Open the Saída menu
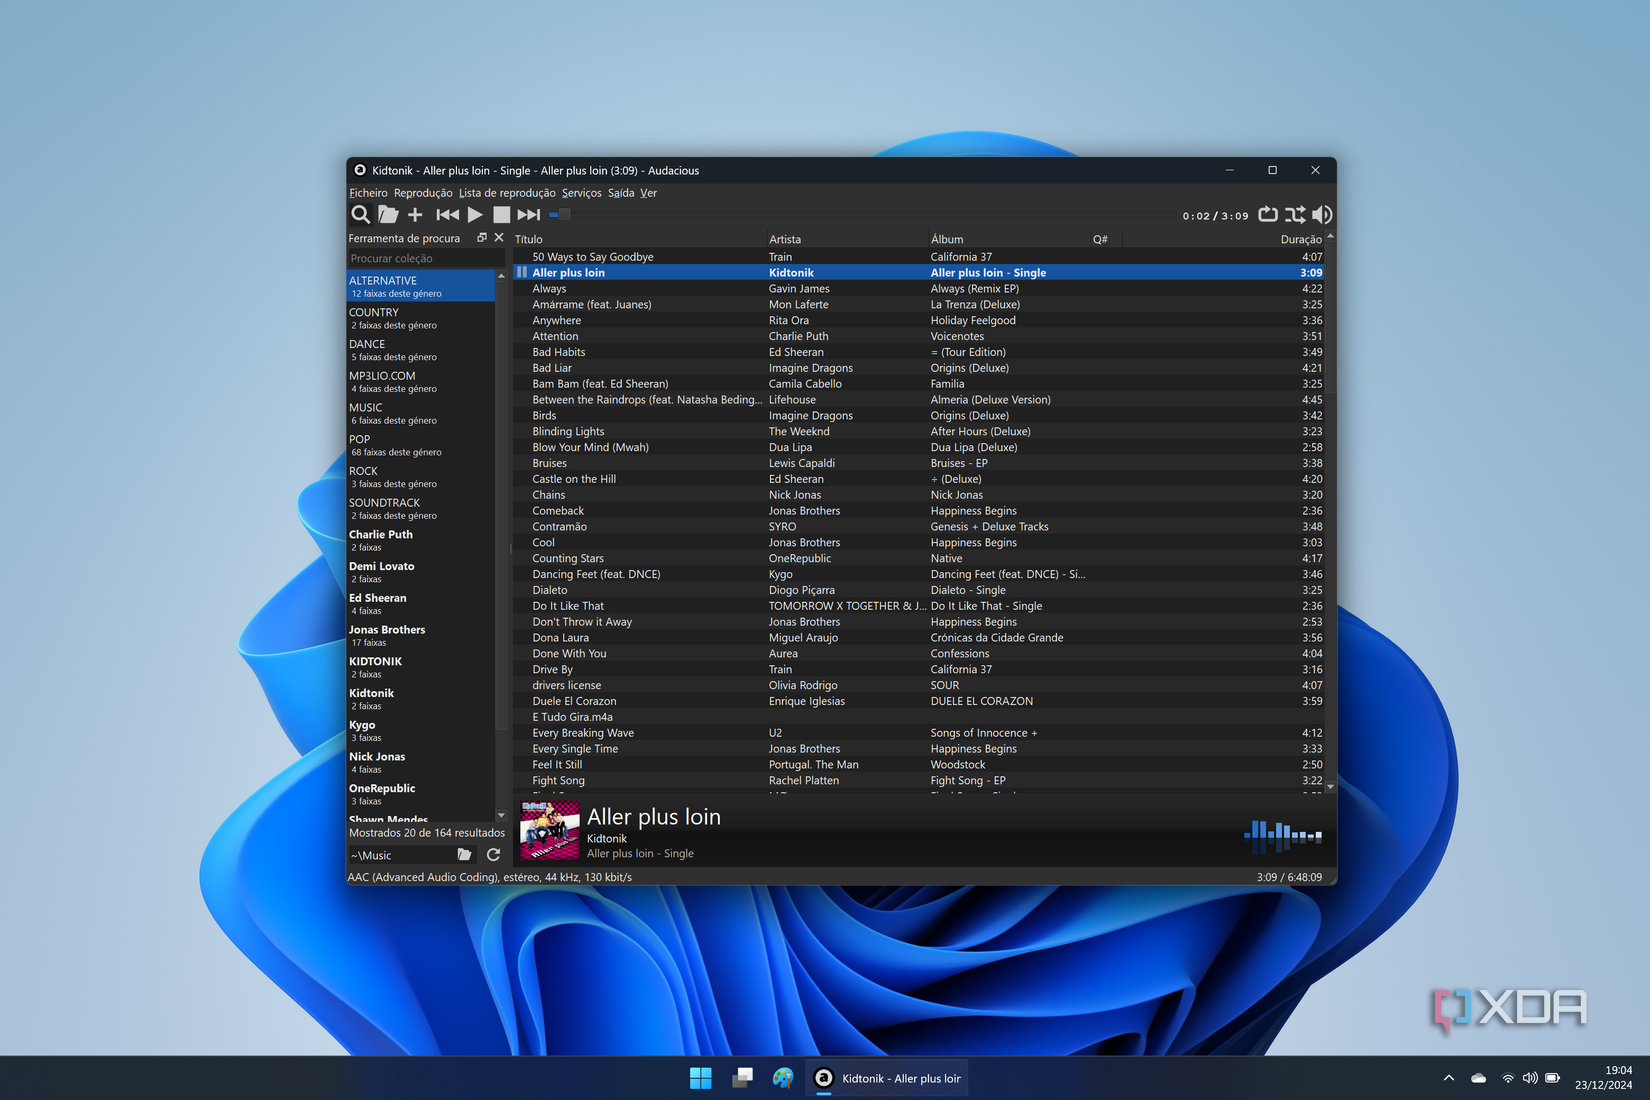 [621, 193]
